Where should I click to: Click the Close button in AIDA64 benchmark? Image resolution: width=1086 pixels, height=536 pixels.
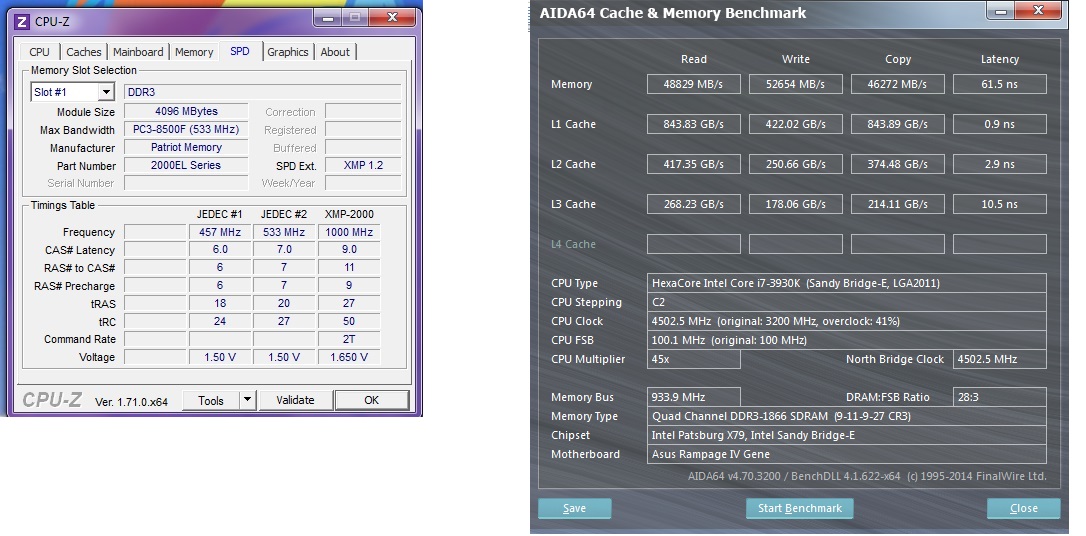1024,508
